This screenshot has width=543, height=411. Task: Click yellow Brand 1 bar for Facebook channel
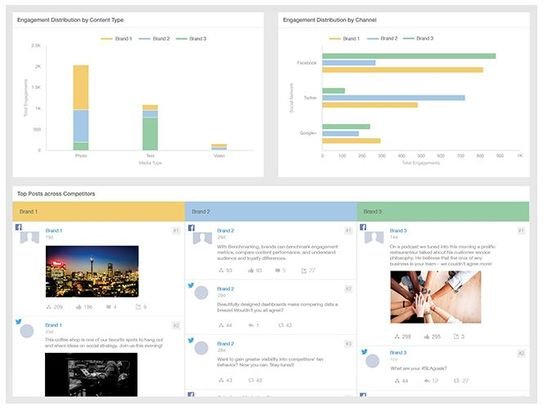403,70
